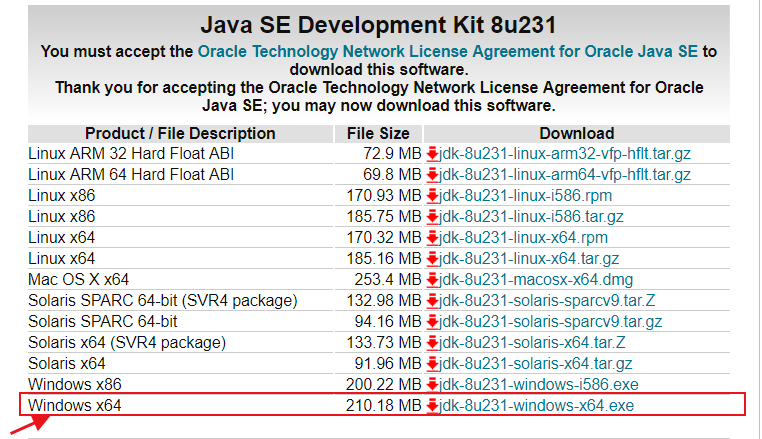The width and height of the screenshot is (762, 439).
Task: Open the Oracle Technology Network License Agreement link
Action: pyautogui.click(x=448, y=52)
